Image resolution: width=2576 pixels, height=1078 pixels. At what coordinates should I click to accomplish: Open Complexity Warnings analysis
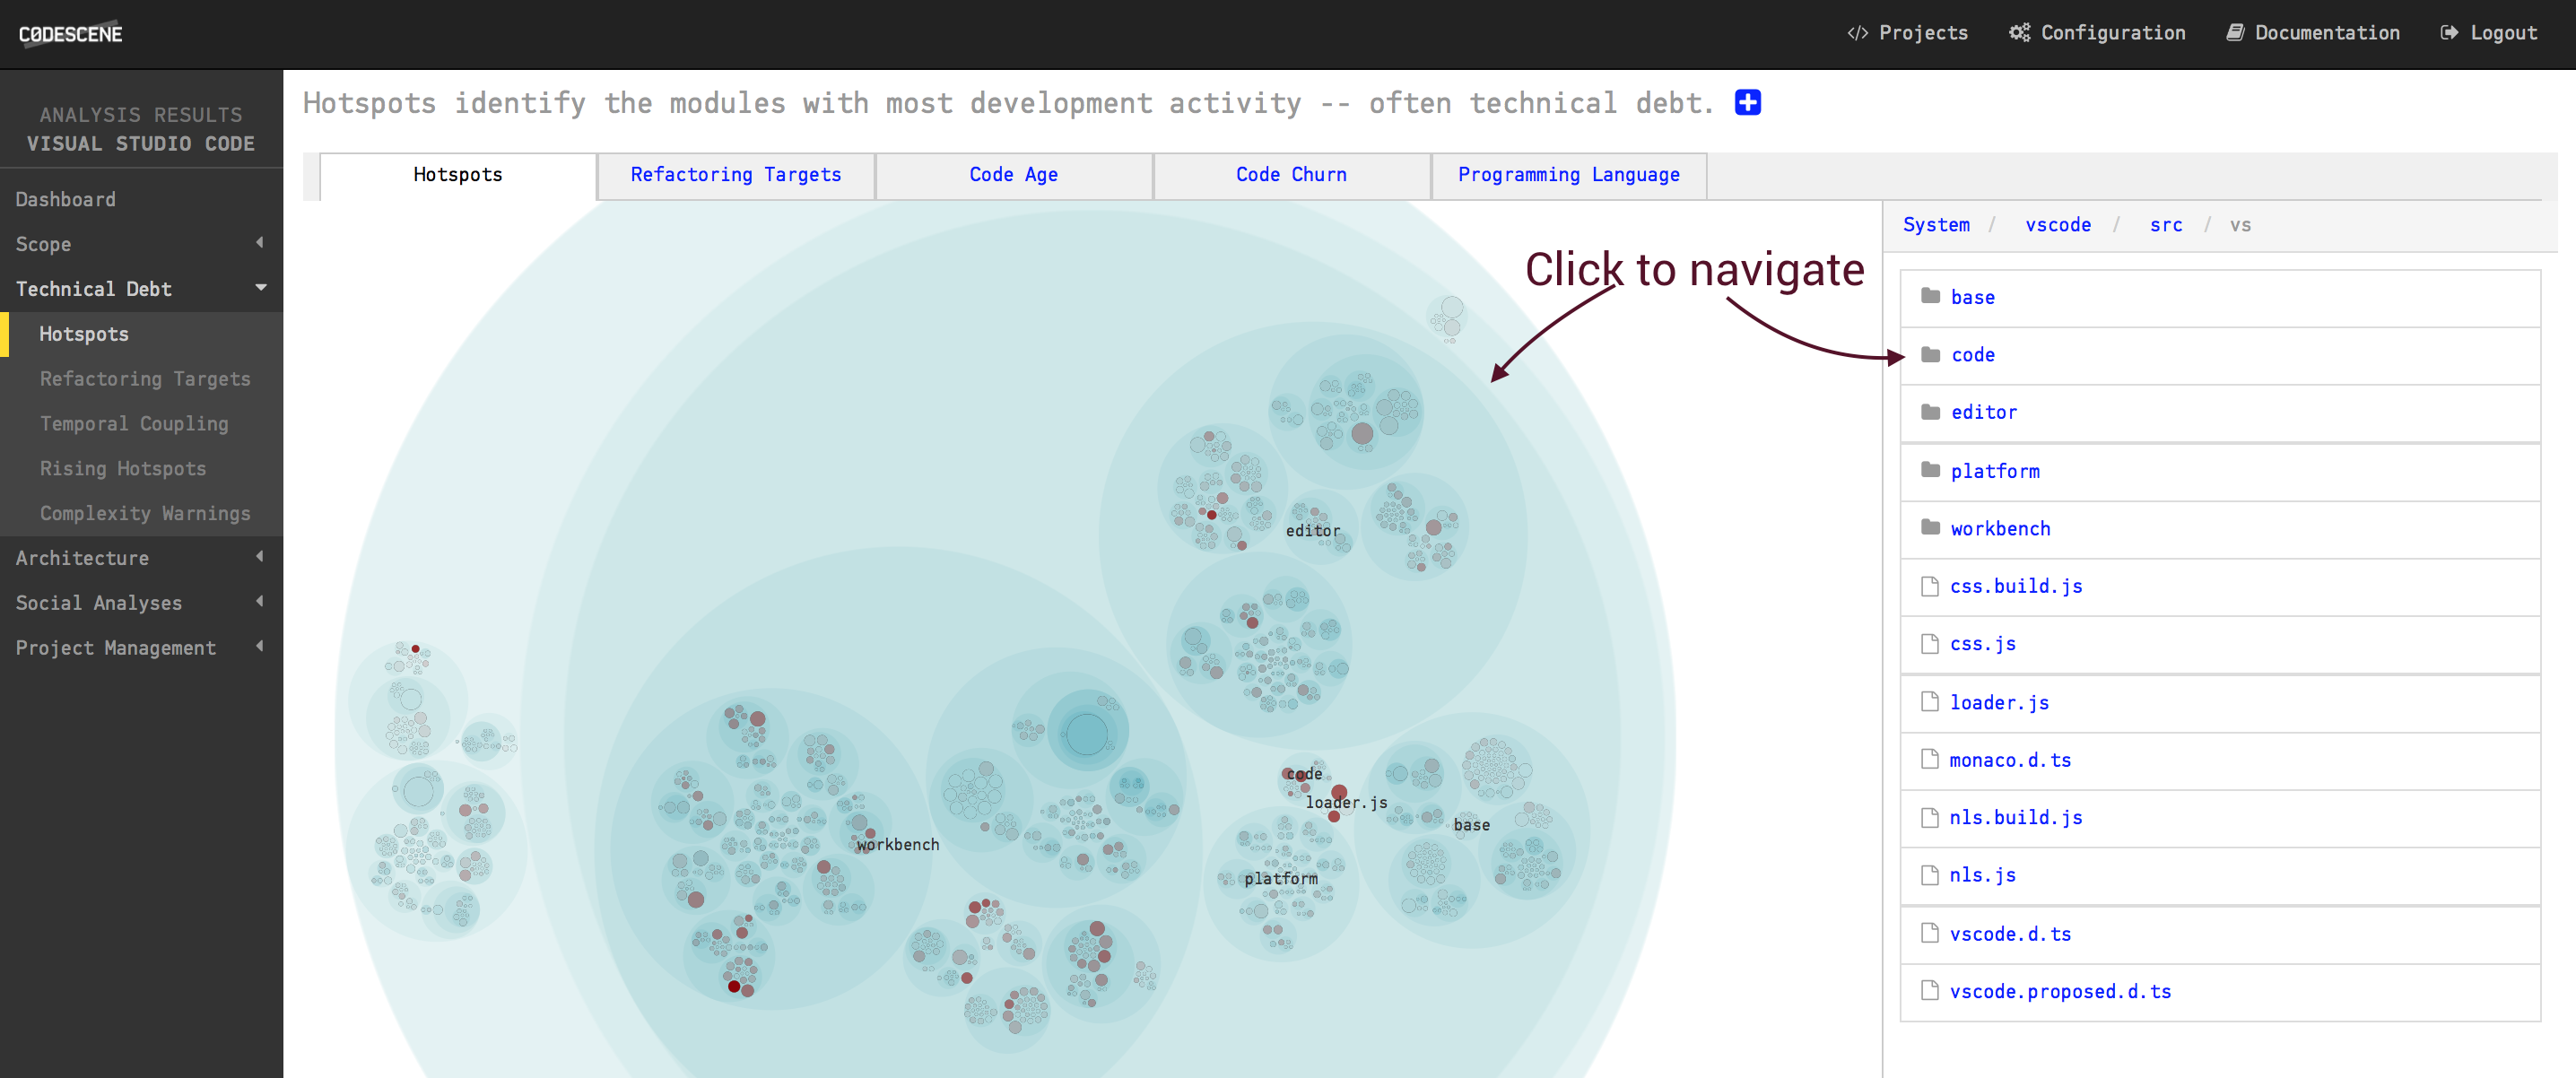click(x=146, y=511)
